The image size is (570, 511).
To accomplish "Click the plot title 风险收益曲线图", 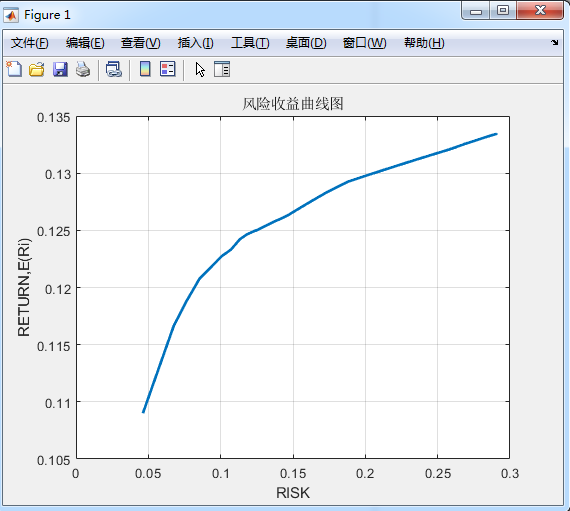I will coord(293,104).
